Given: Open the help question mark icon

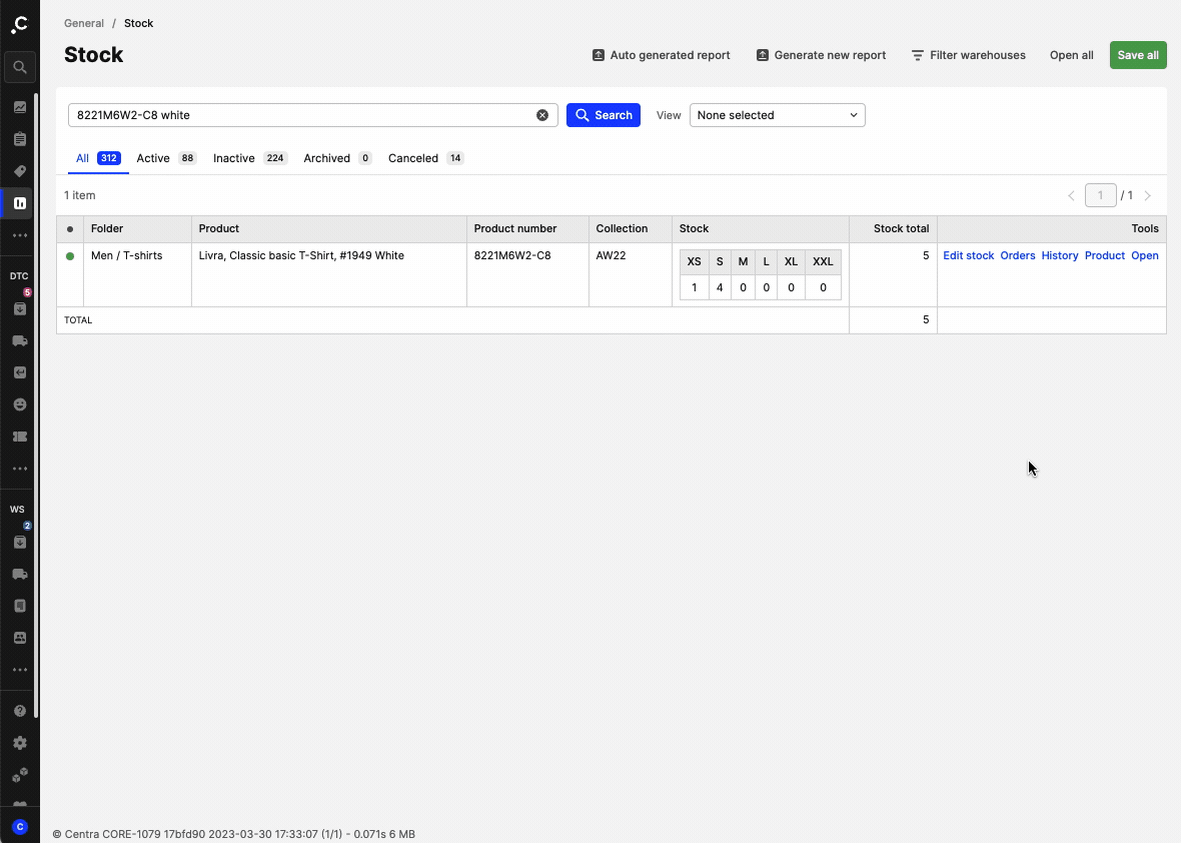Looking at the screenshot, I should 19,711.
